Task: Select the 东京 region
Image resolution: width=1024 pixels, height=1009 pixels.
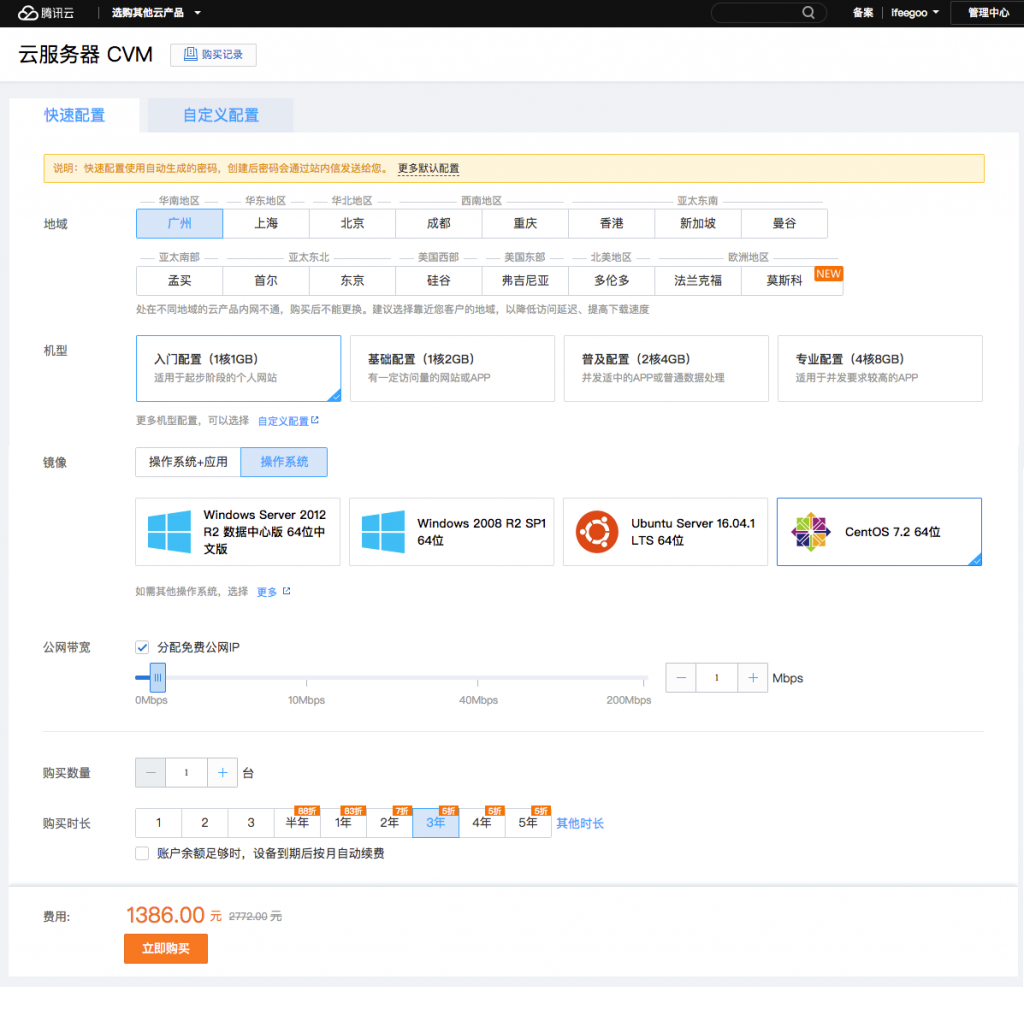Action: point(353,281)
